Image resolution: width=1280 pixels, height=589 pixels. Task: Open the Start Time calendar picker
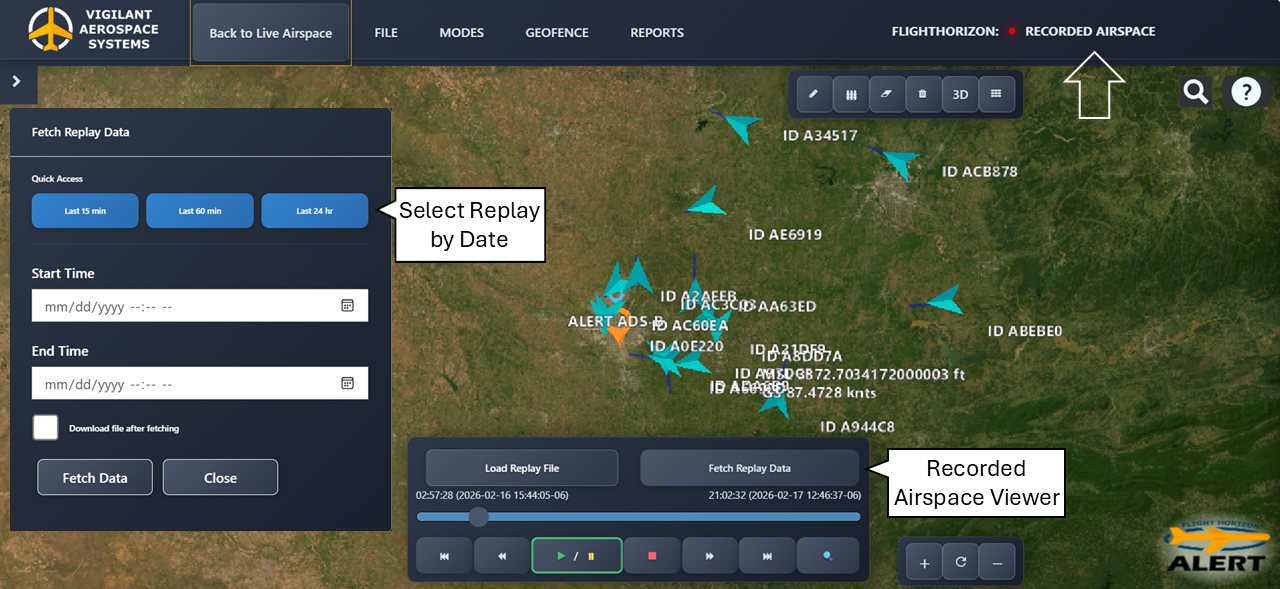[347, 306]
